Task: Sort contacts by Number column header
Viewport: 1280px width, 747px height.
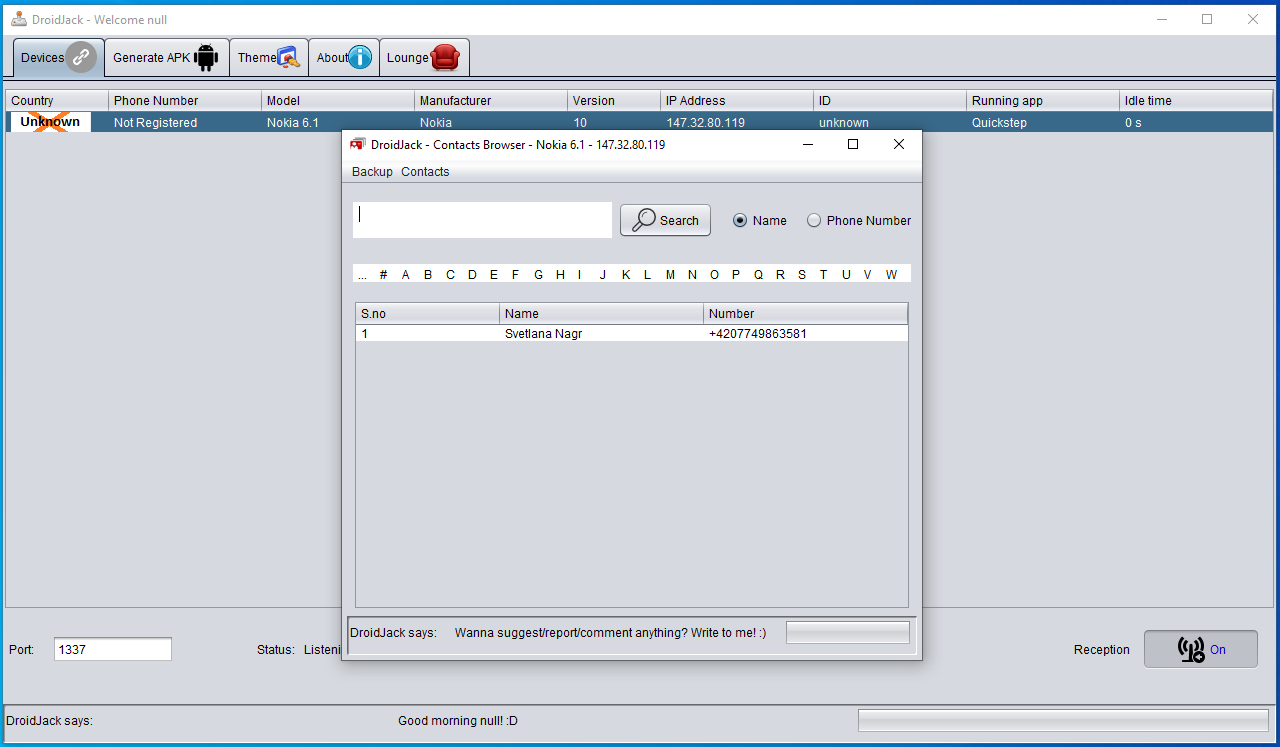Action: click(806, 314)
